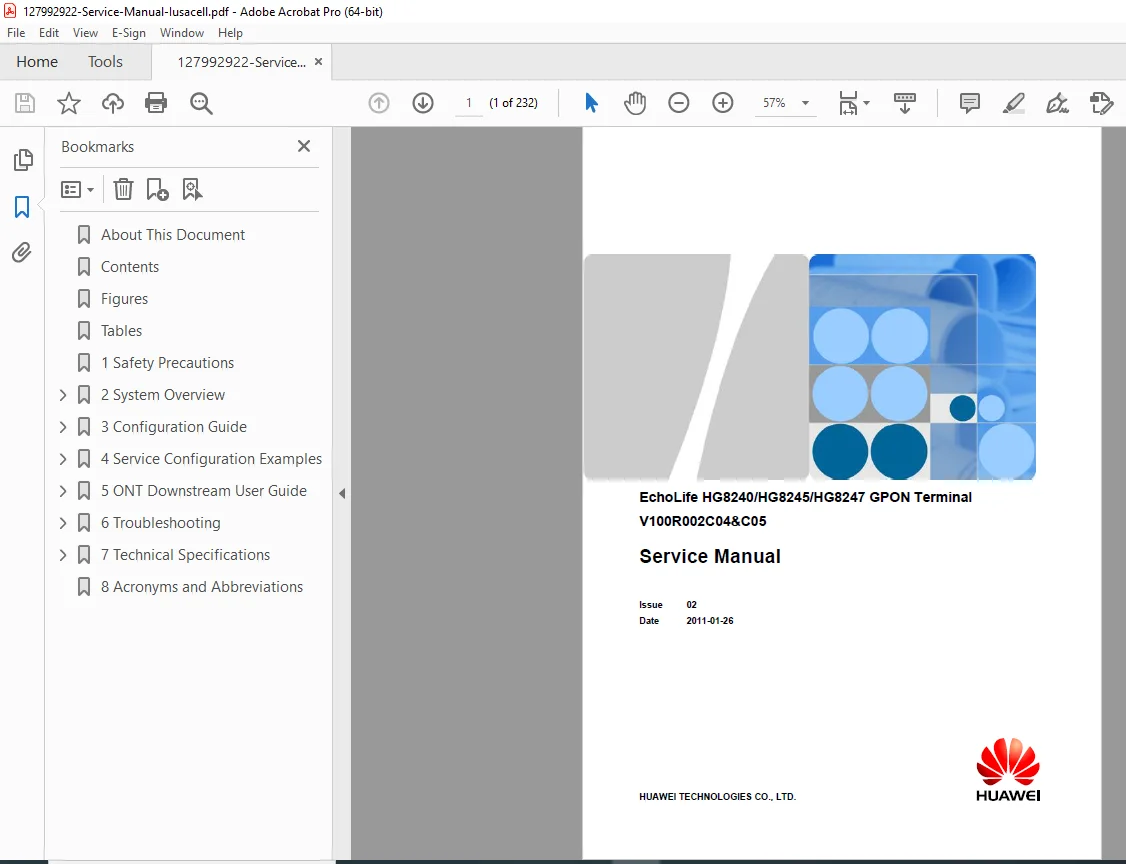Open bookmarks options dropdown menu
This screenshot has height=864, width=1126.
(78, 190)
